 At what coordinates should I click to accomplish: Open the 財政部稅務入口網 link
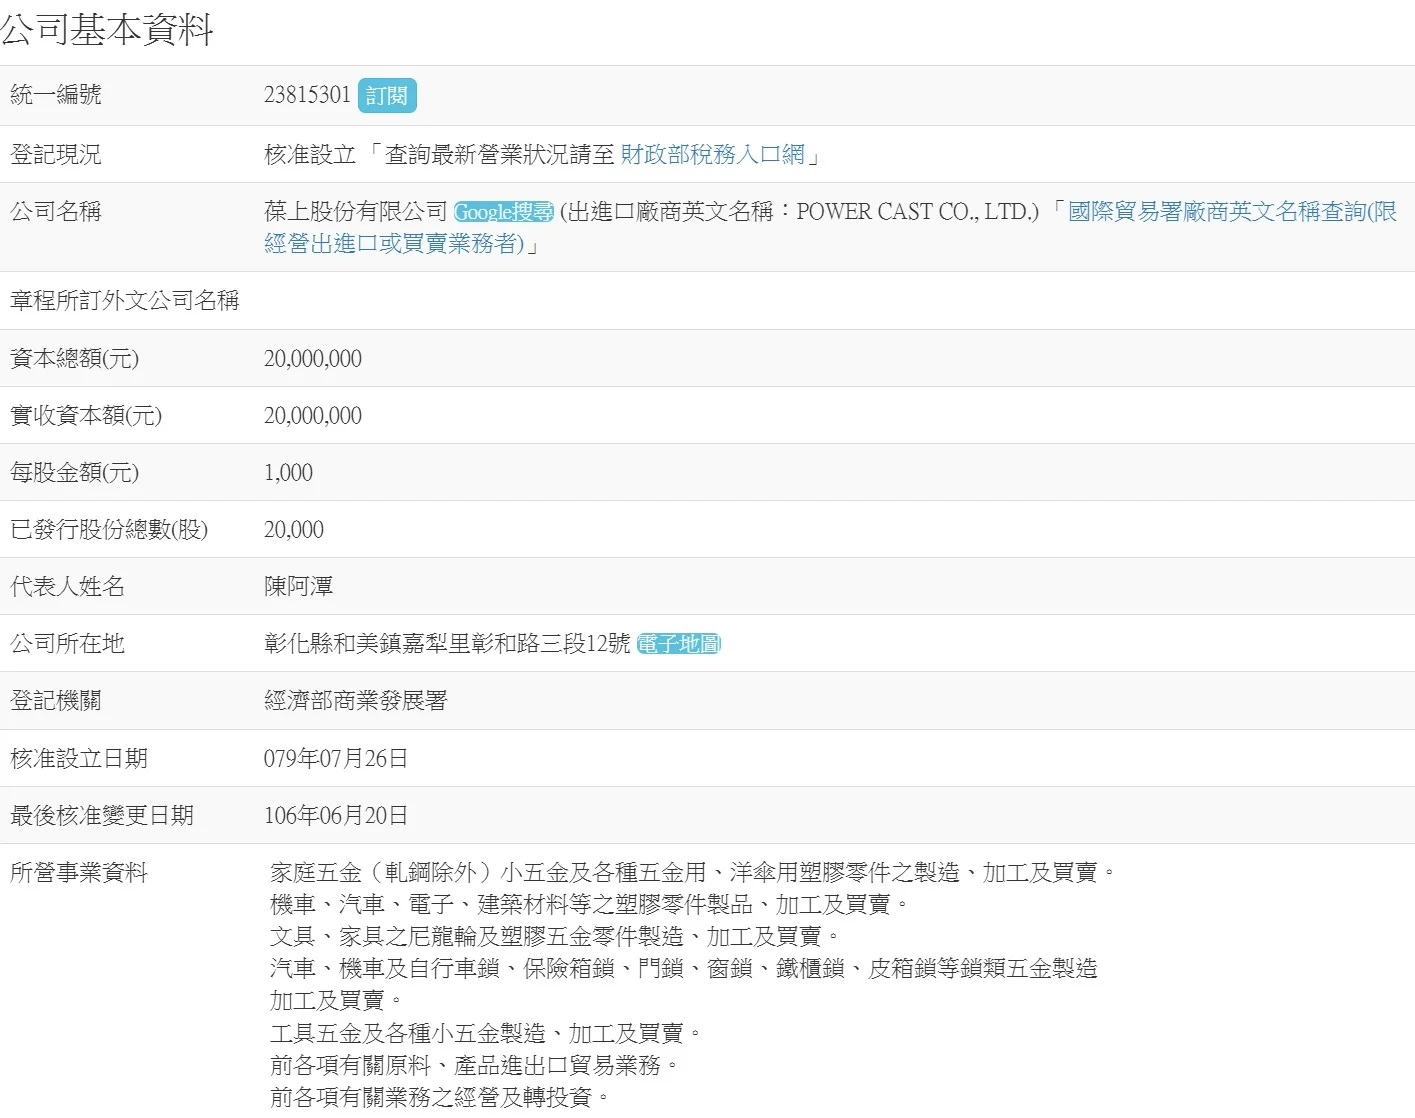tap(712, 154)
